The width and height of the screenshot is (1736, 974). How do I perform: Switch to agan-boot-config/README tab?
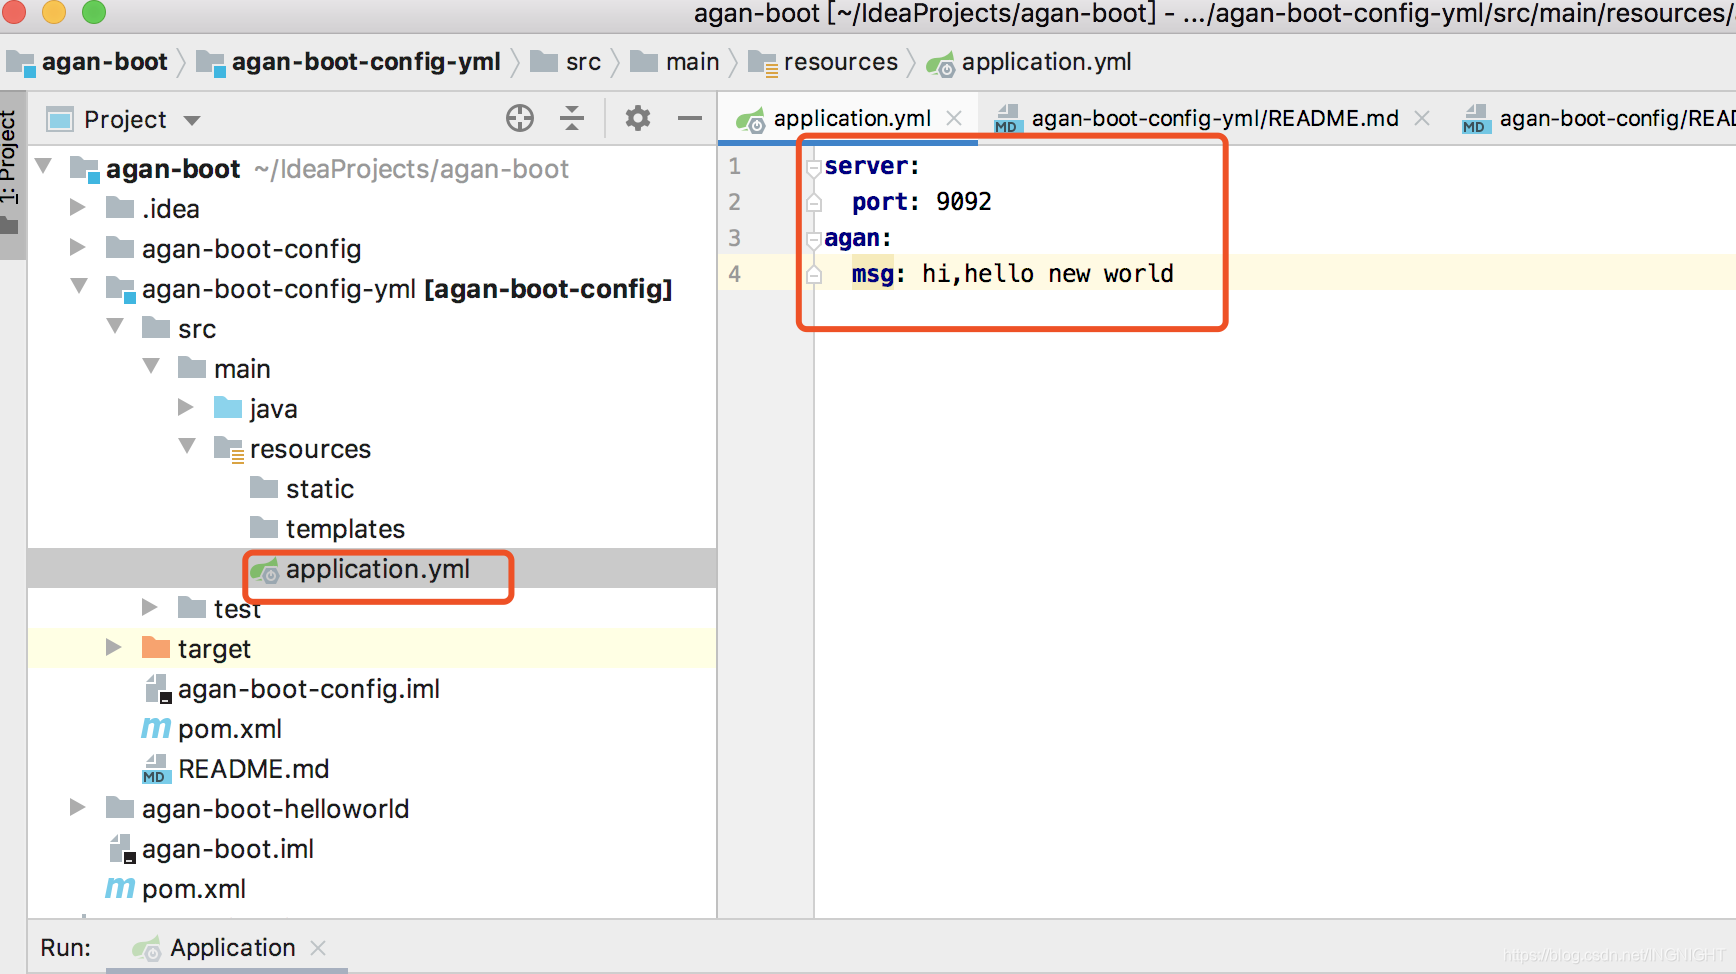coord(1617,119)
